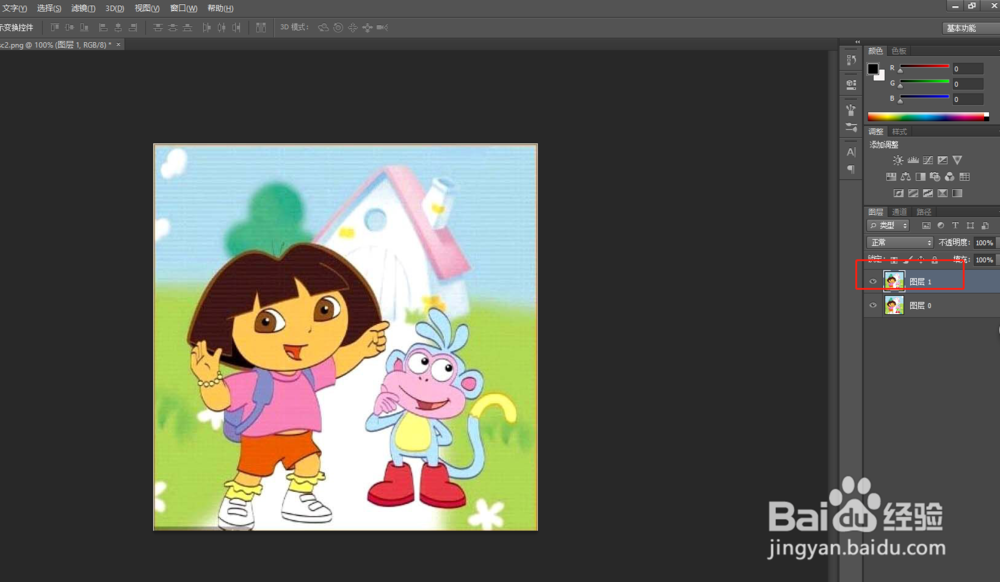Select the 3D rotate mode icon
Screen dimensions: 1000x582
[323, 27]
